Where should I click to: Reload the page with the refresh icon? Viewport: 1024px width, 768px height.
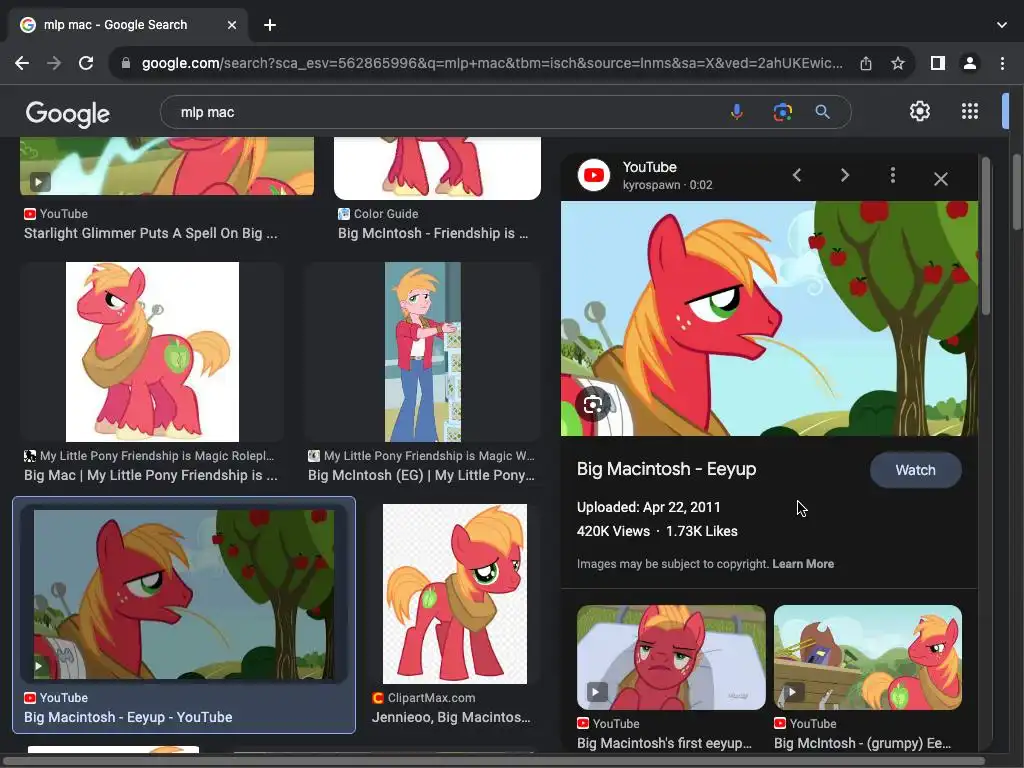point(86,63)
